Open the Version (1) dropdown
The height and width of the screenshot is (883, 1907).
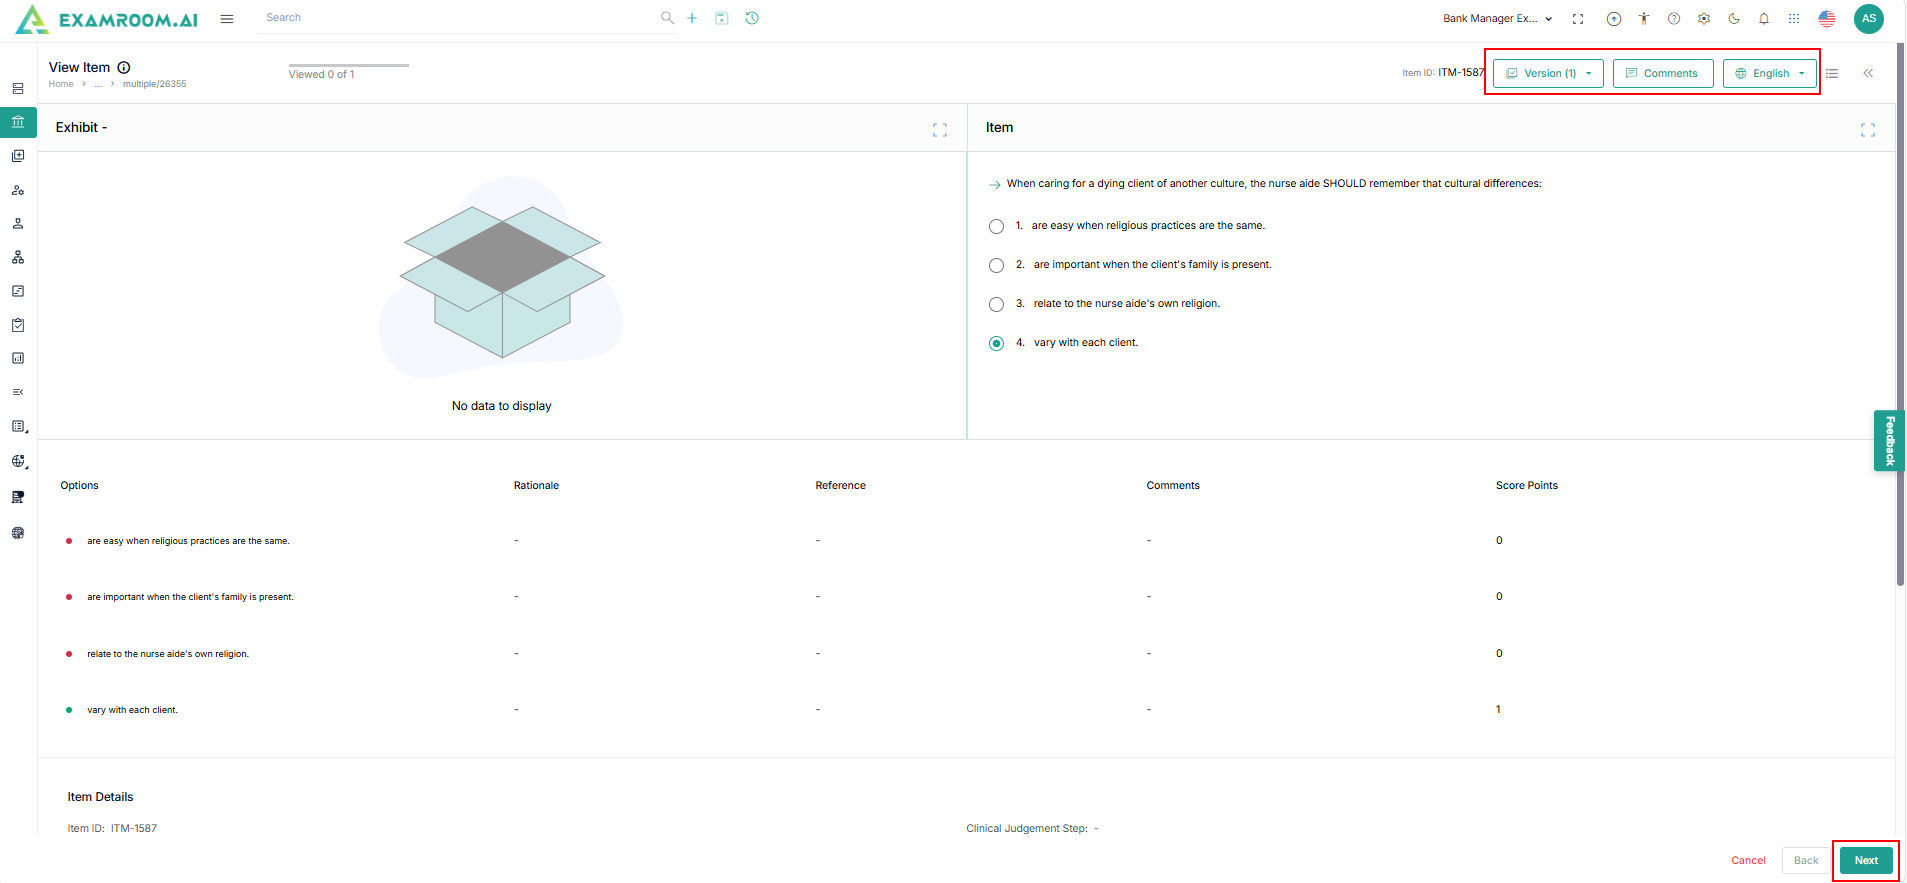(1548, 73)
